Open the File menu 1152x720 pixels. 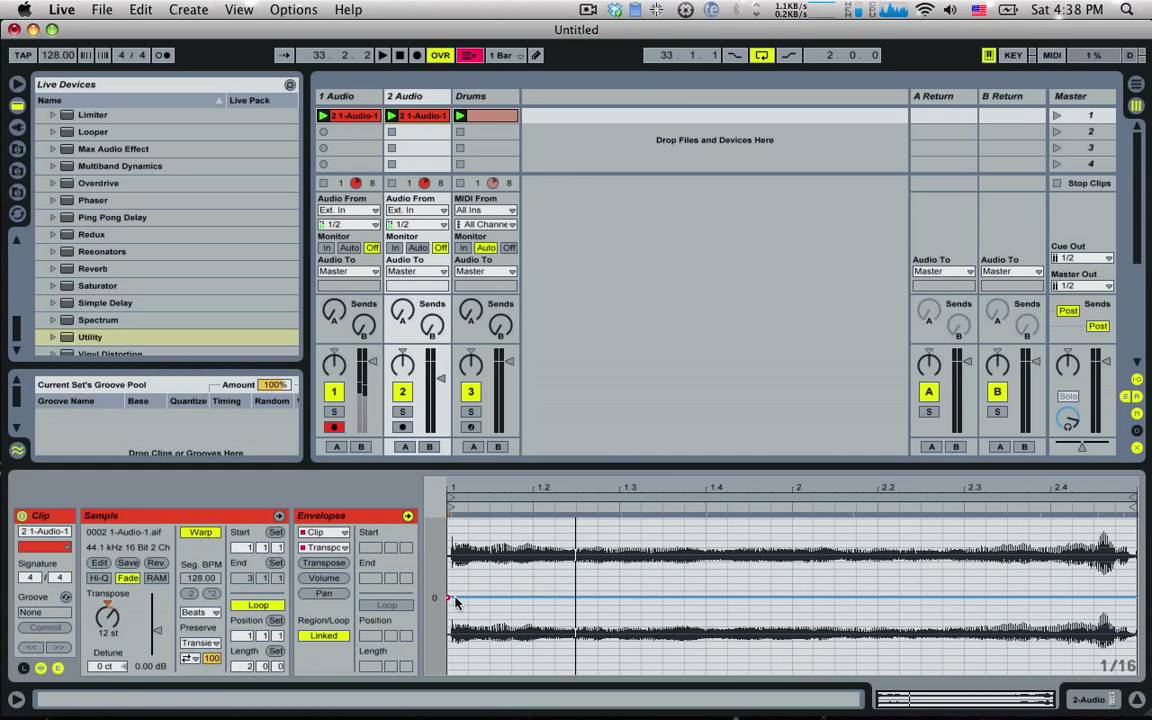coord(101,10)
